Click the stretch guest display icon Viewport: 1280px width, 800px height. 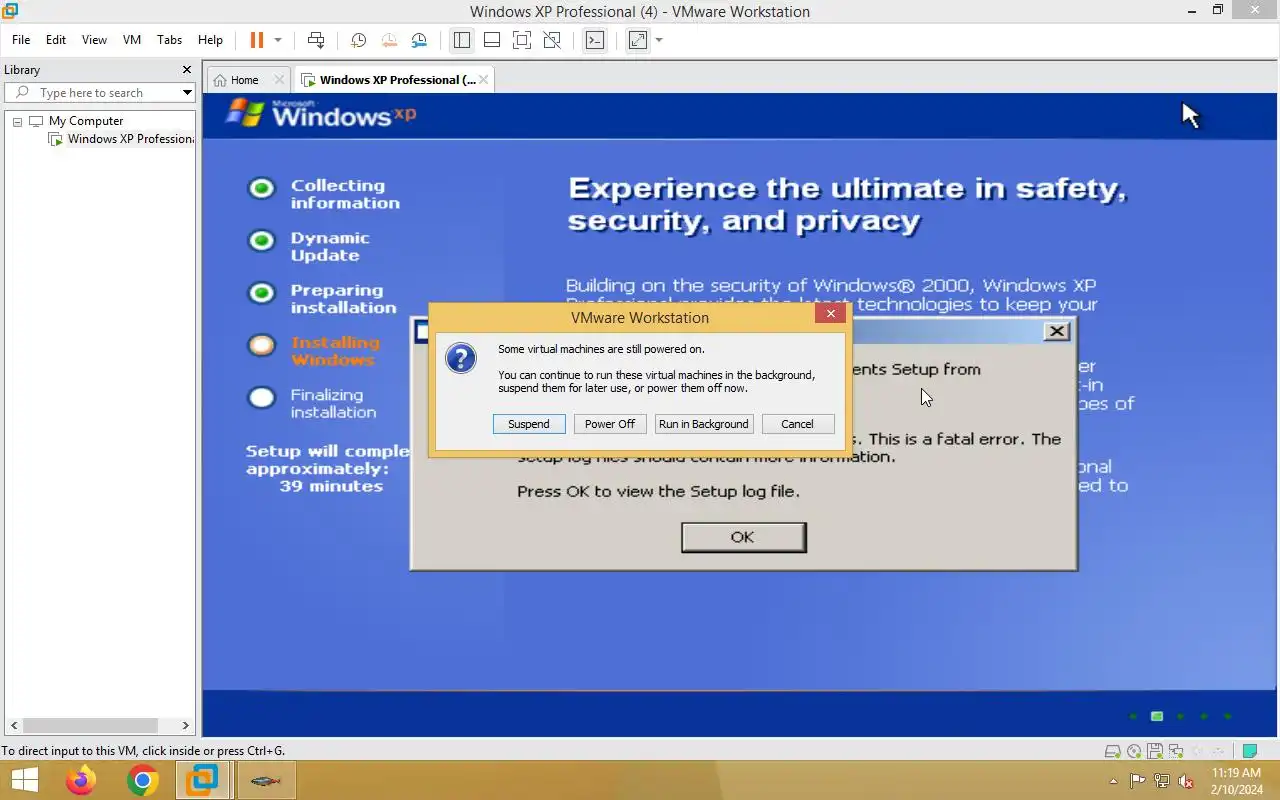(638, 40)
